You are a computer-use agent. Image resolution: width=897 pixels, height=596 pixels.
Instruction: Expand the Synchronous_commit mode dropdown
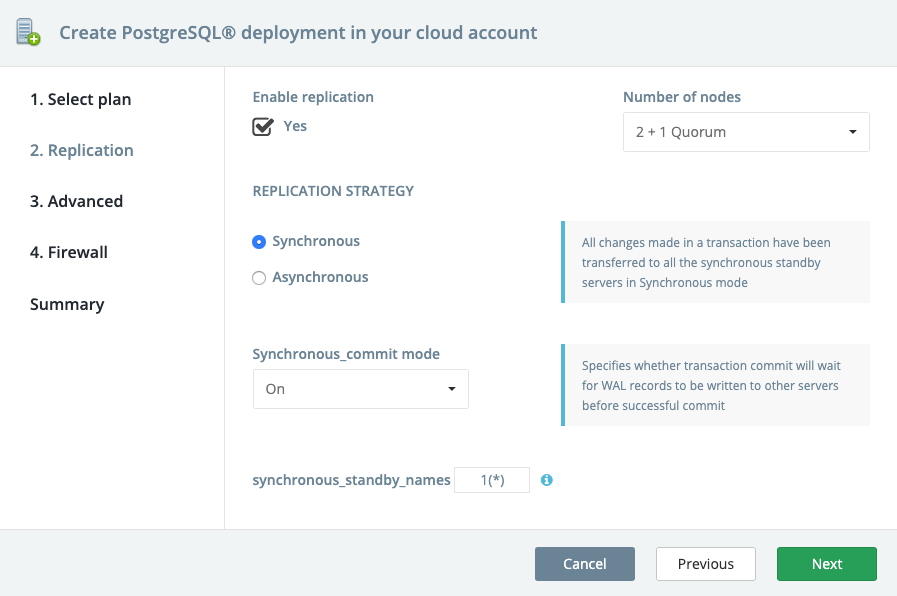click(x=360, y=389)
